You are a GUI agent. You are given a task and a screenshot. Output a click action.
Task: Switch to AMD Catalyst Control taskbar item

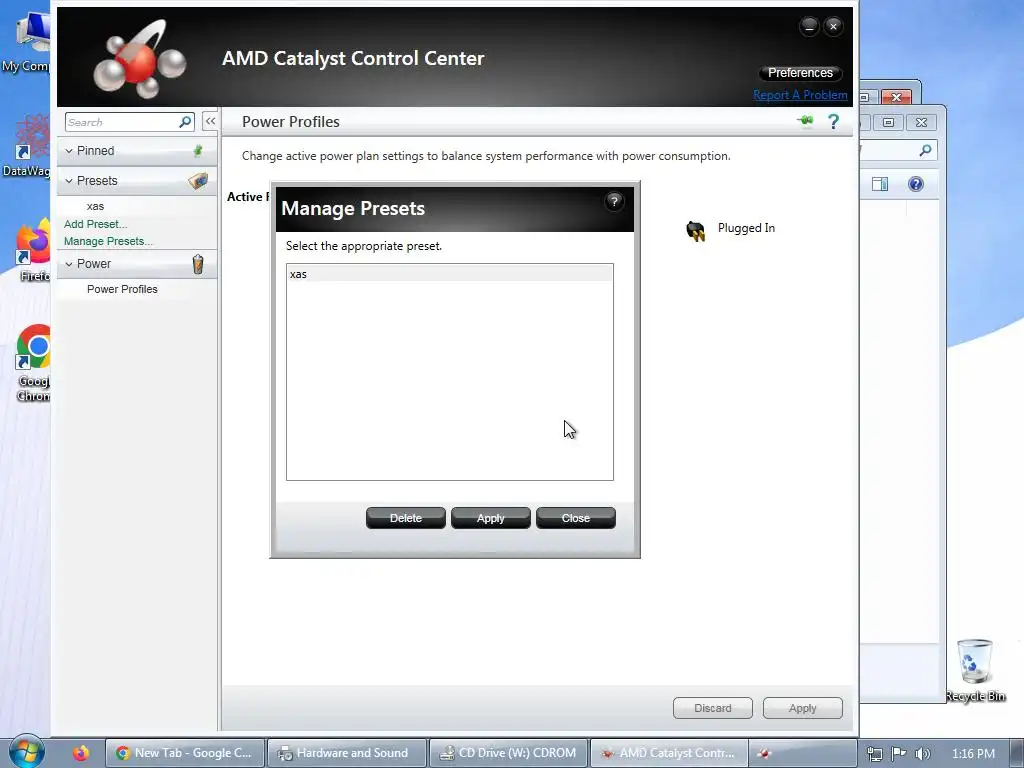click(x=669, y=753)
